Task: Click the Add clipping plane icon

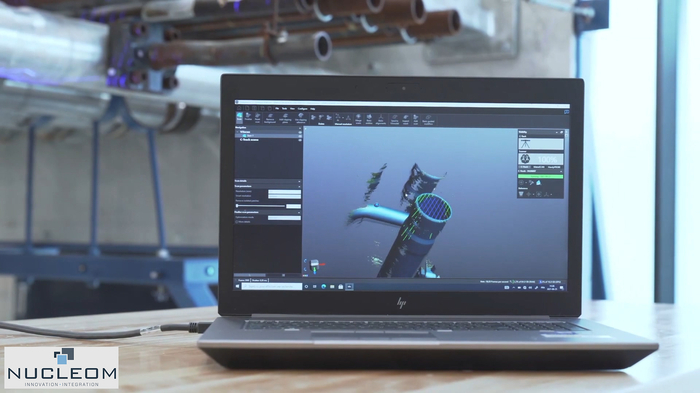Action: click(x=285, y=118)
